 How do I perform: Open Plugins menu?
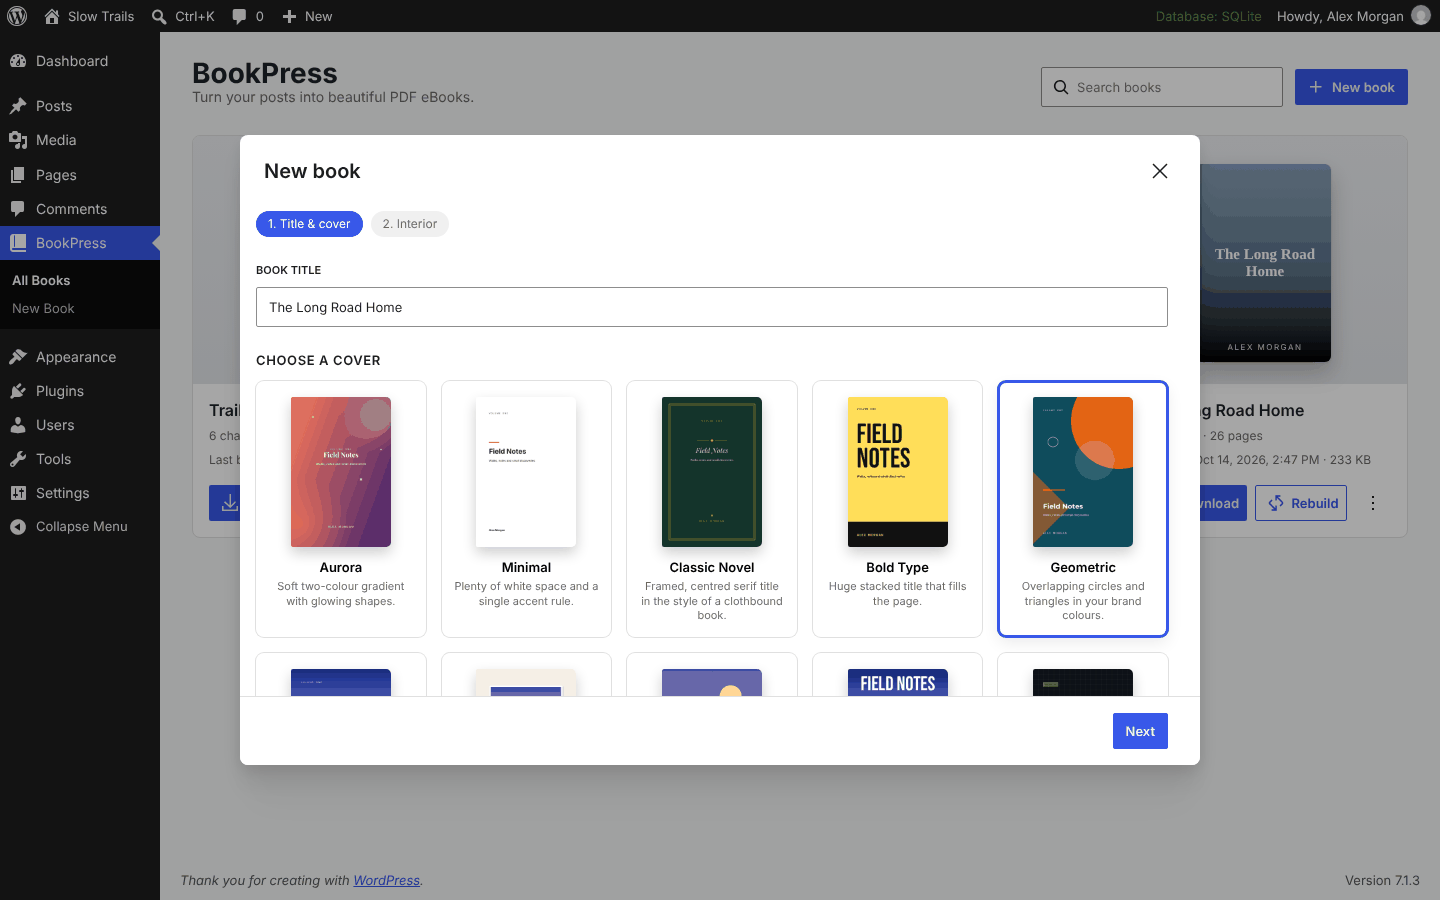[80, 391]
